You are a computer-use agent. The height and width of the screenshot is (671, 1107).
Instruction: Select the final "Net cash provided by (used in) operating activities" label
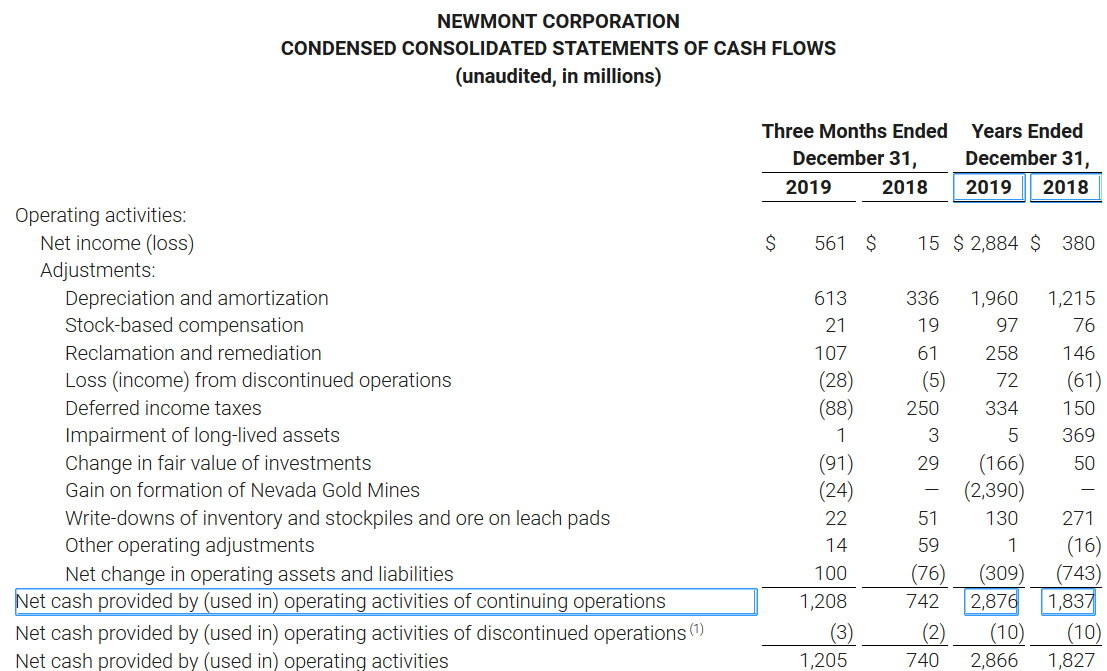(232, 660)
